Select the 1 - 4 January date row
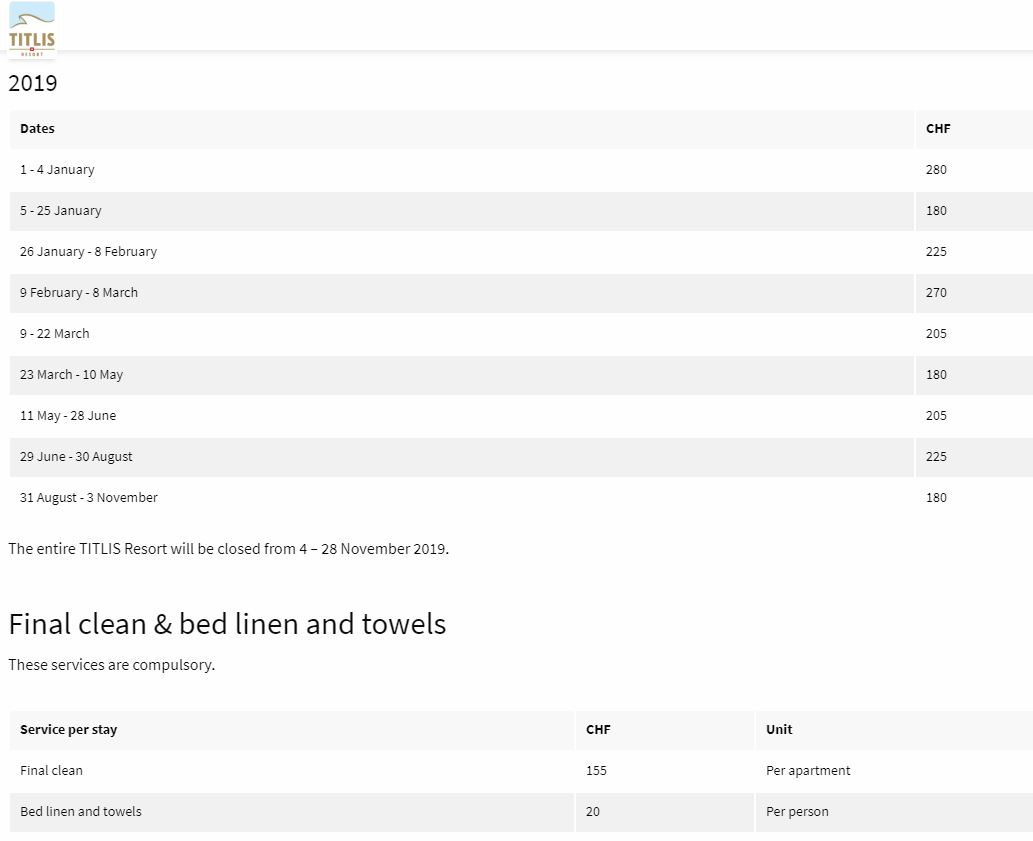This screenshot has width=1033, height=841. [x=57, y=170]
